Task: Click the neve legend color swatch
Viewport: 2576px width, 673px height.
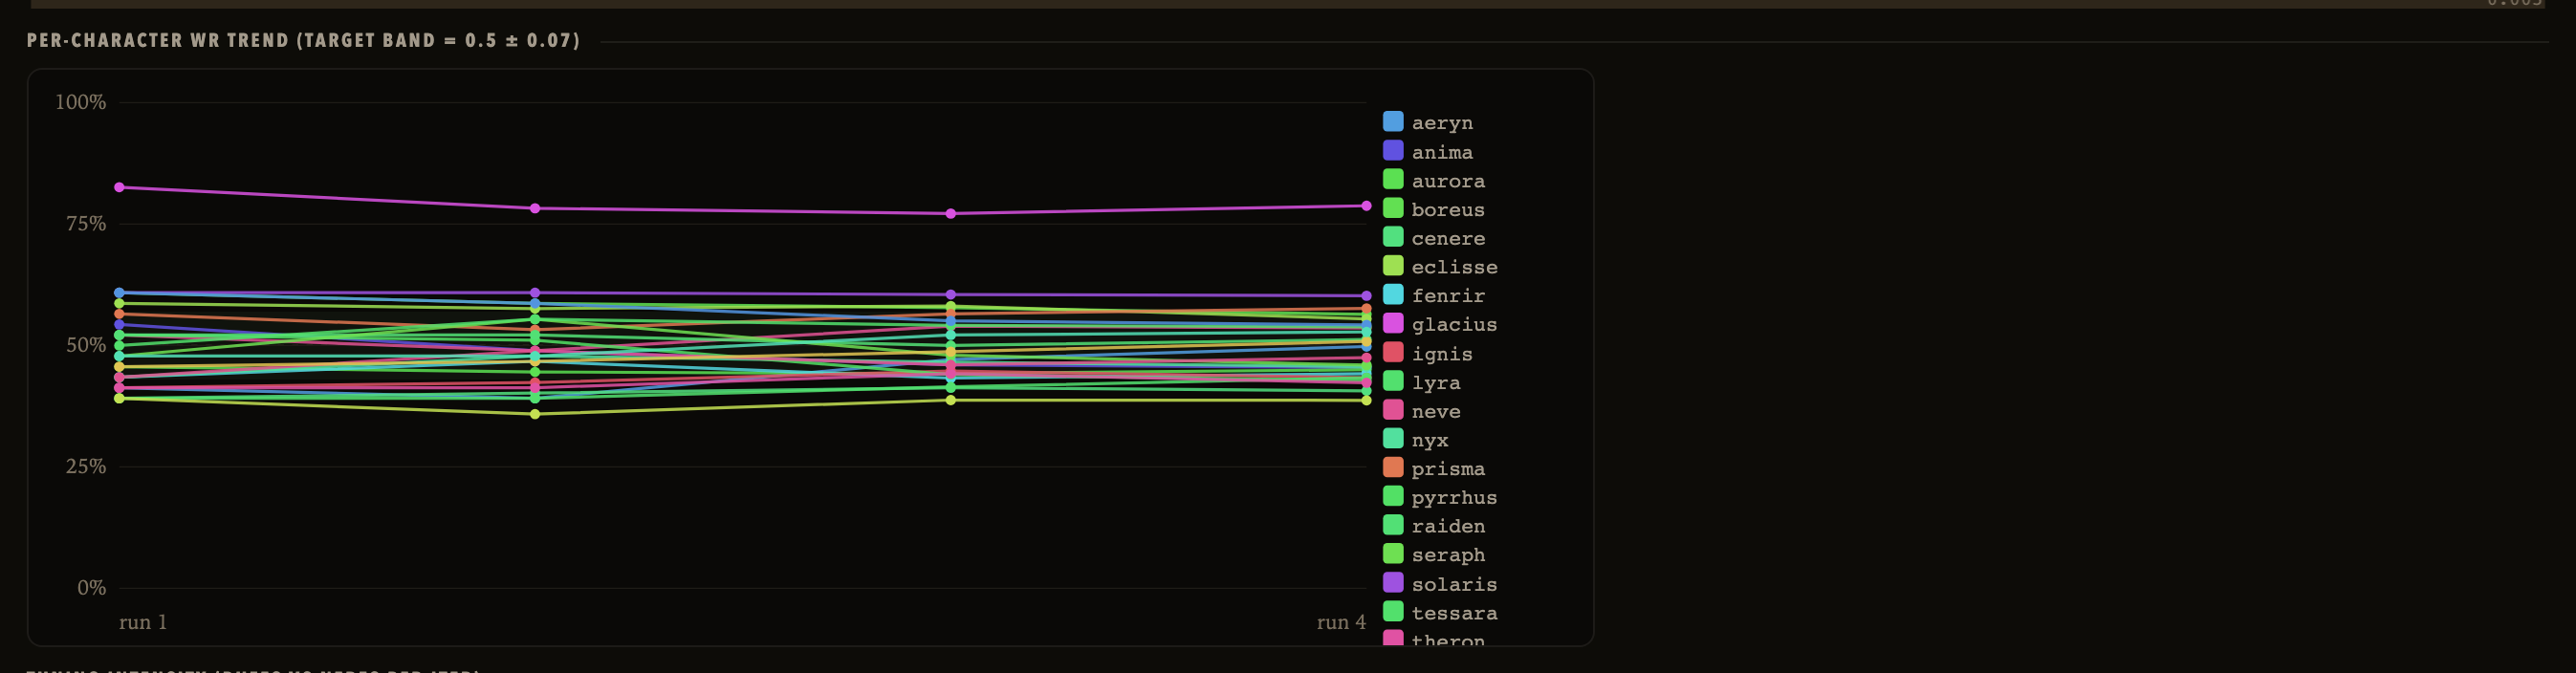Action: coord(1392,410)
